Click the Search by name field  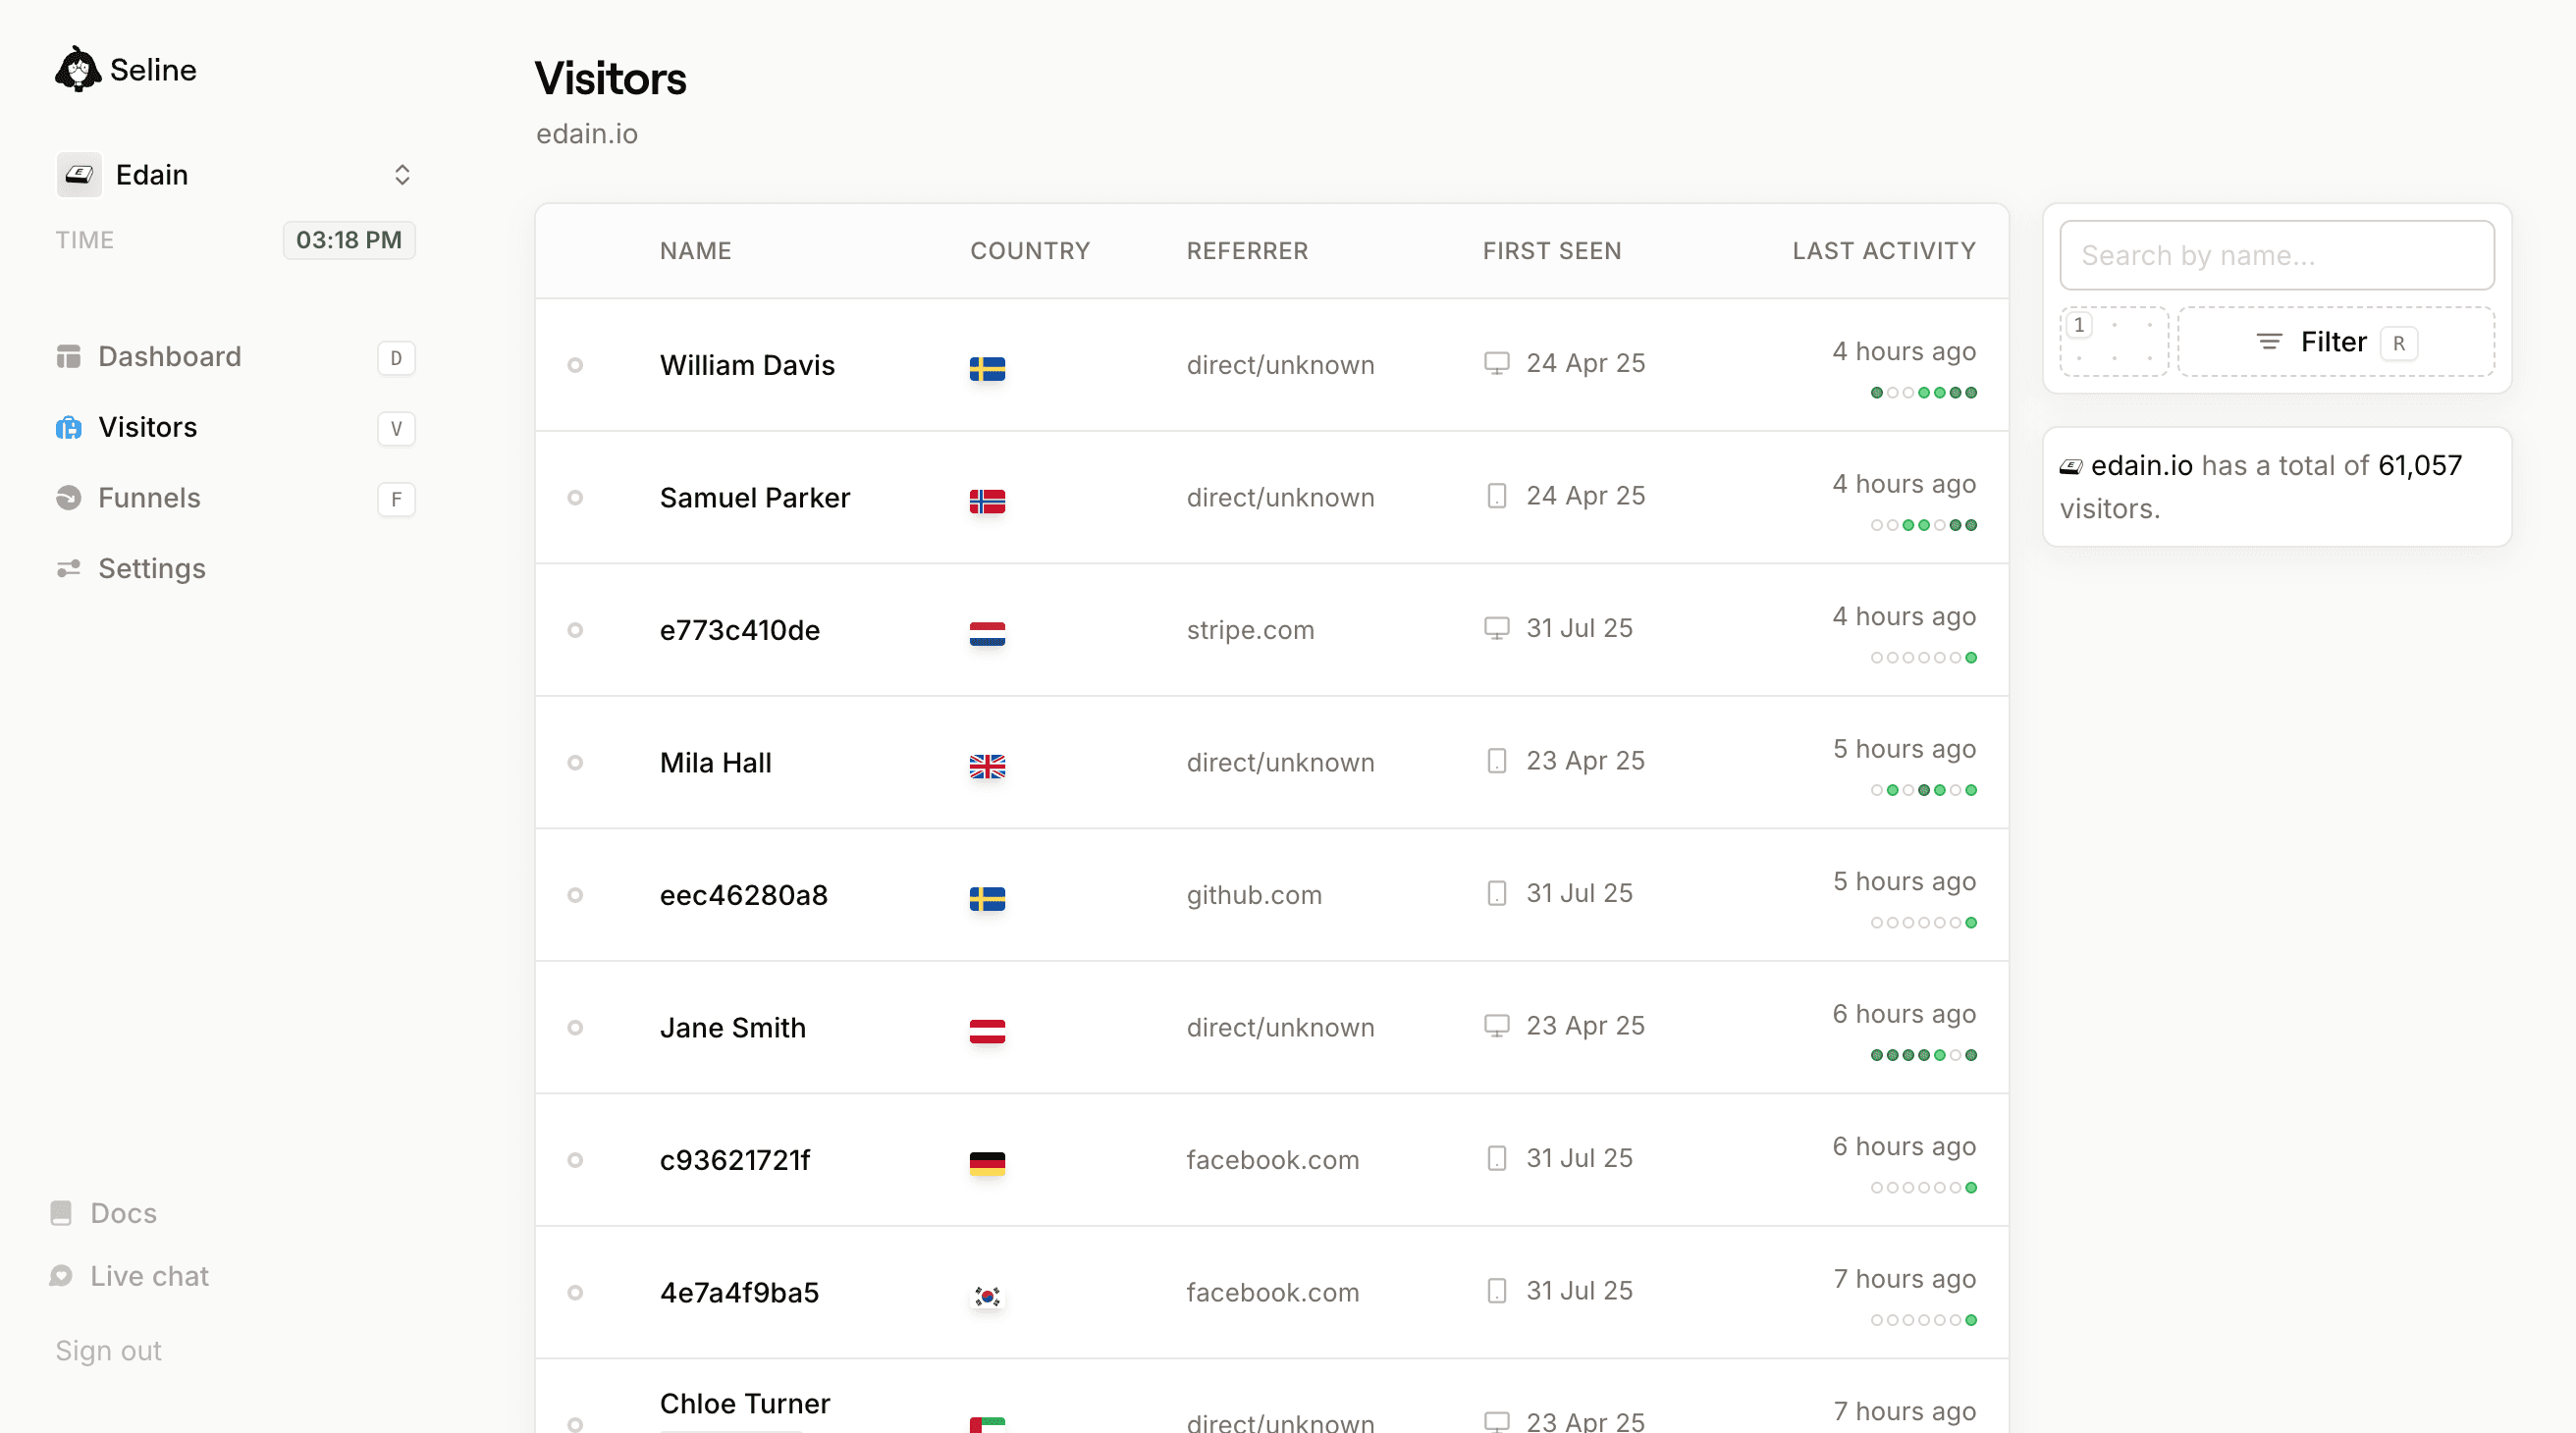(x=2276, y=255)
